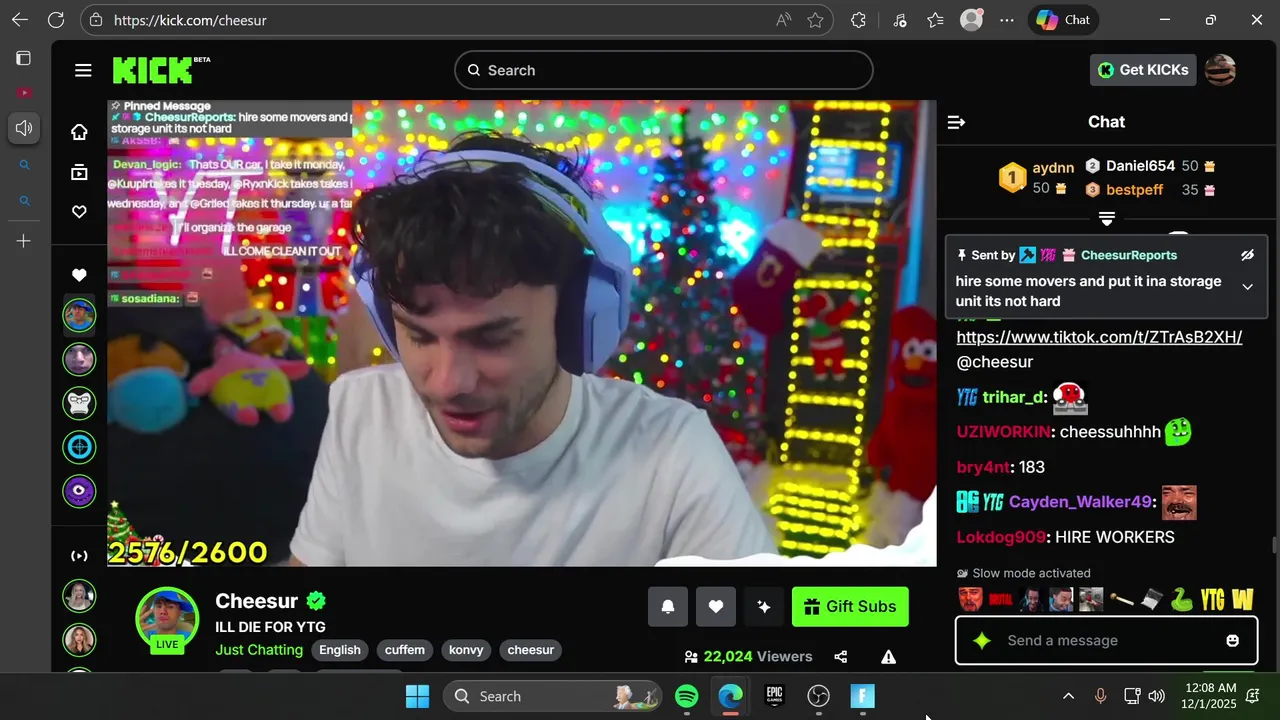The height and width of the screenshot is (720, 1280).
Task: Select the cheesur tag
Action: click(531, 650)
